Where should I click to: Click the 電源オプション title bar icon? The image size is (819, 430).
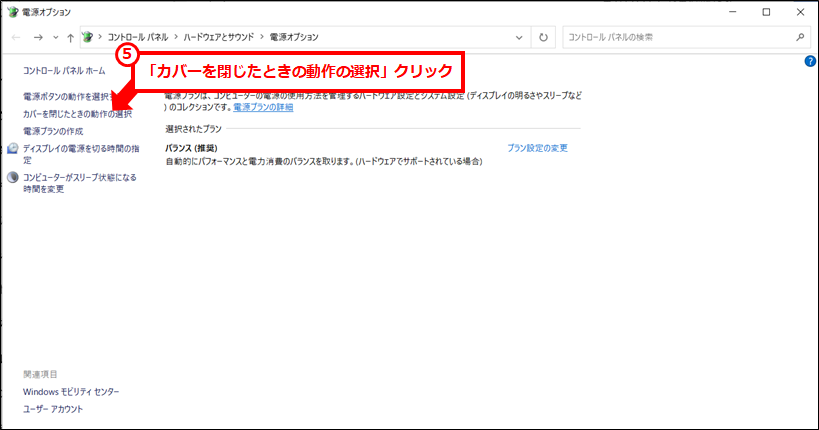(13, 12)
